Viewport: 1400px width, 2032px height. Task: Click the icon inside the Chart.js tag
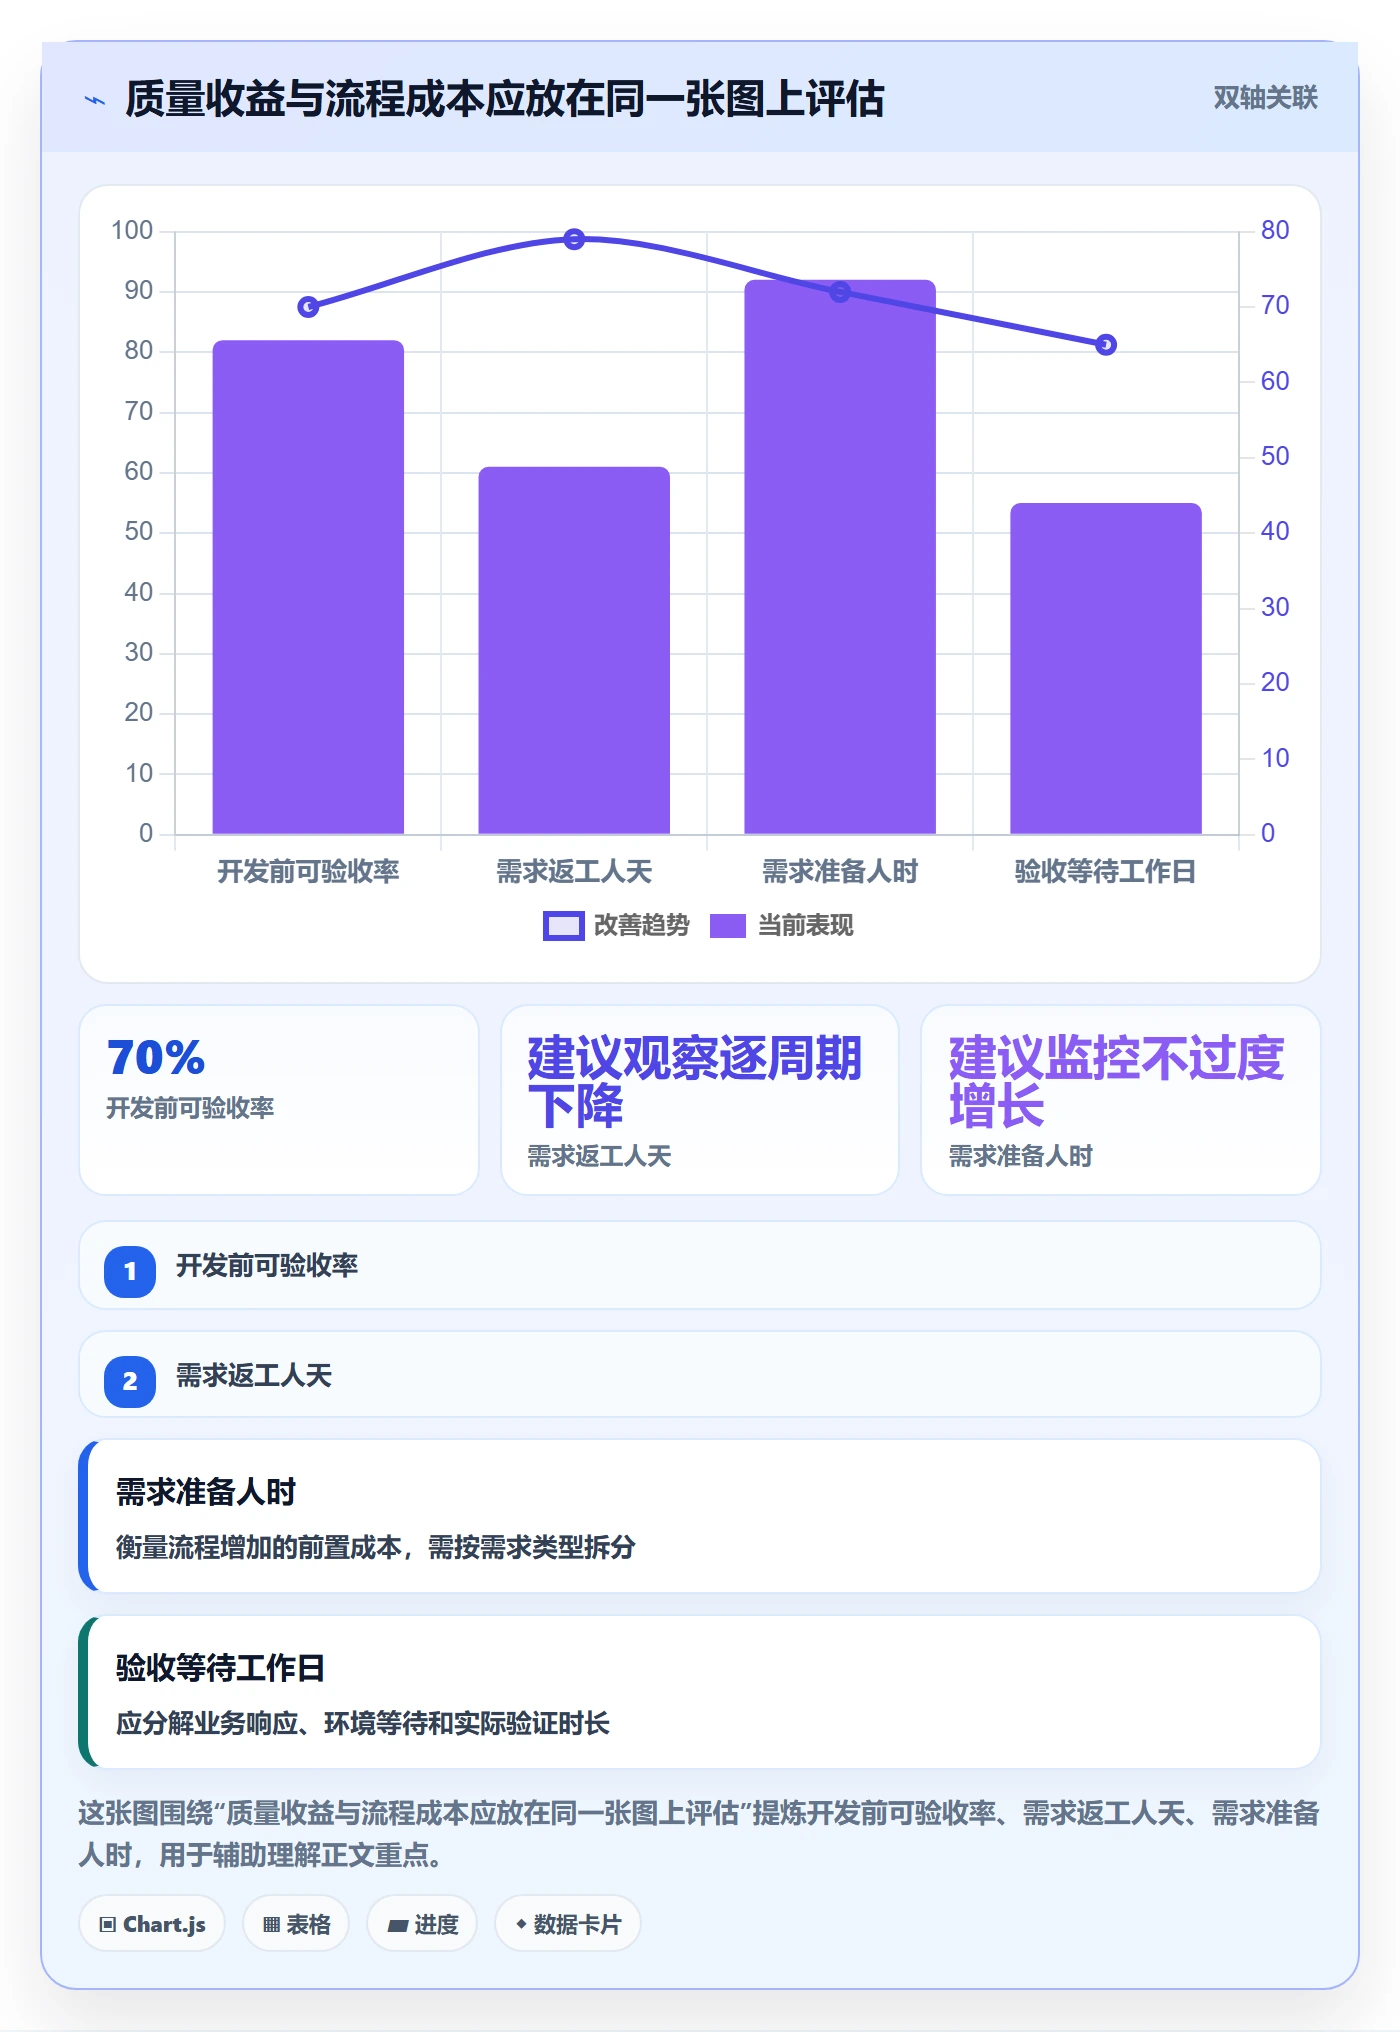pyautogui.click(x=108, y=1925)
